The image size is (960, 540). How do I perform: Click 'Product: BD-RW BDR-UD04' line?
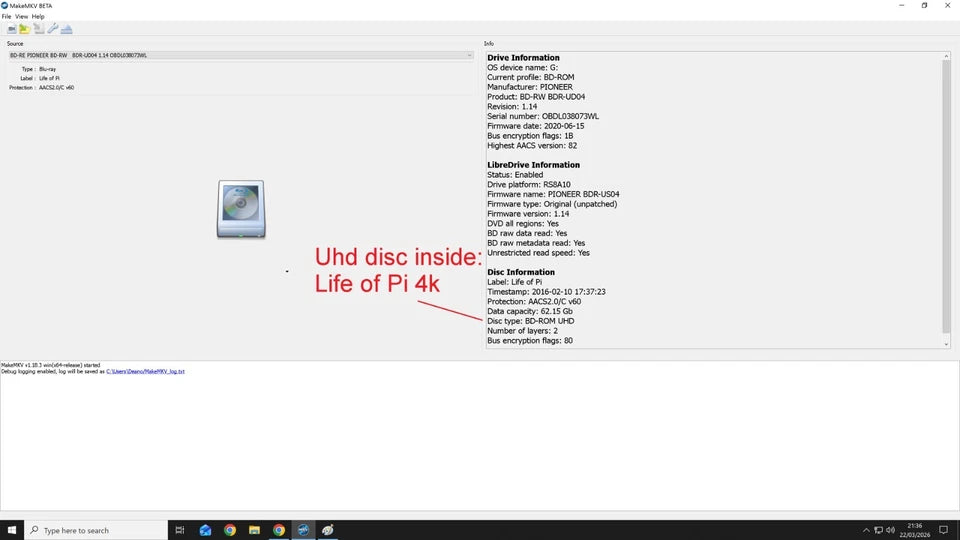[x=536, y=97]
